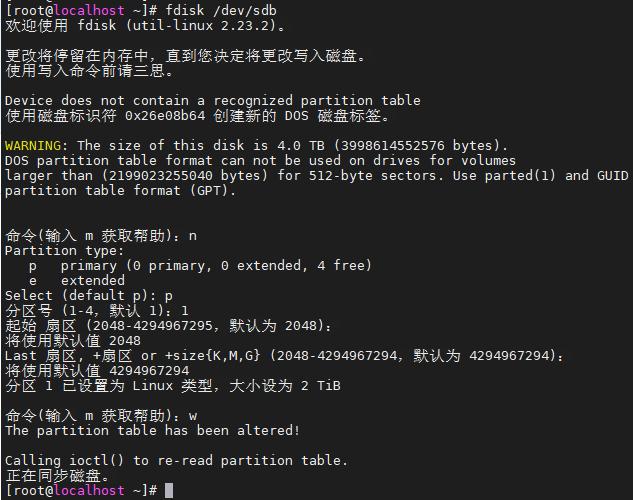
Task: Click the '将使用默认值 4294967294' line
Action: (97, 371)
